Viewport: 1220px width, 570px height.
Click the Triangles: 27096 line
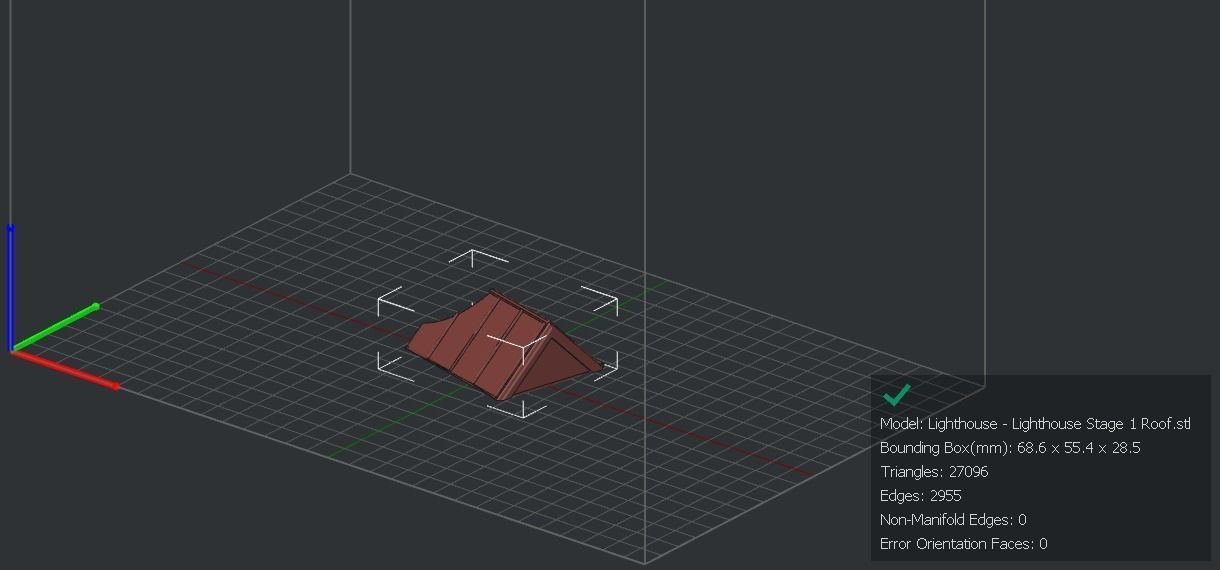click(x=934, y=472)
